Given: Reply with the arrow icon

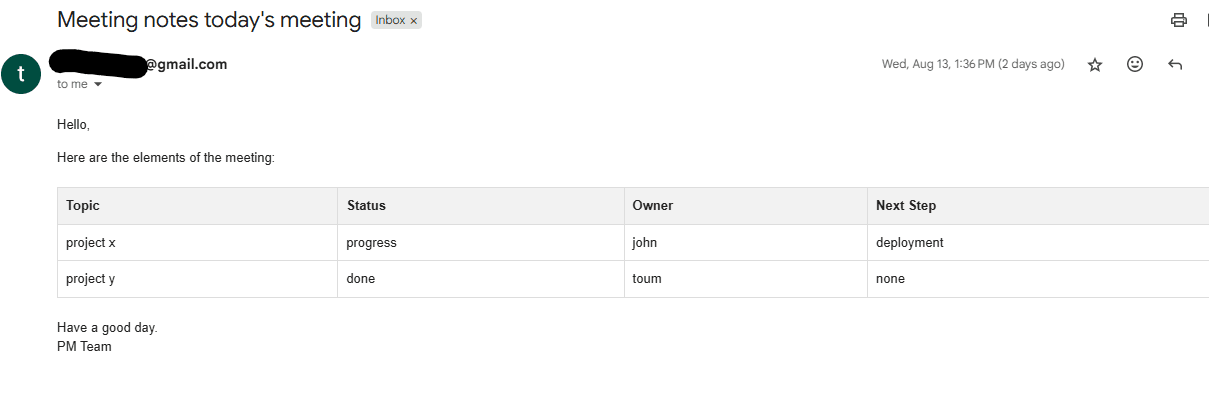Looking at the screenshot, I should point(1175,64).
